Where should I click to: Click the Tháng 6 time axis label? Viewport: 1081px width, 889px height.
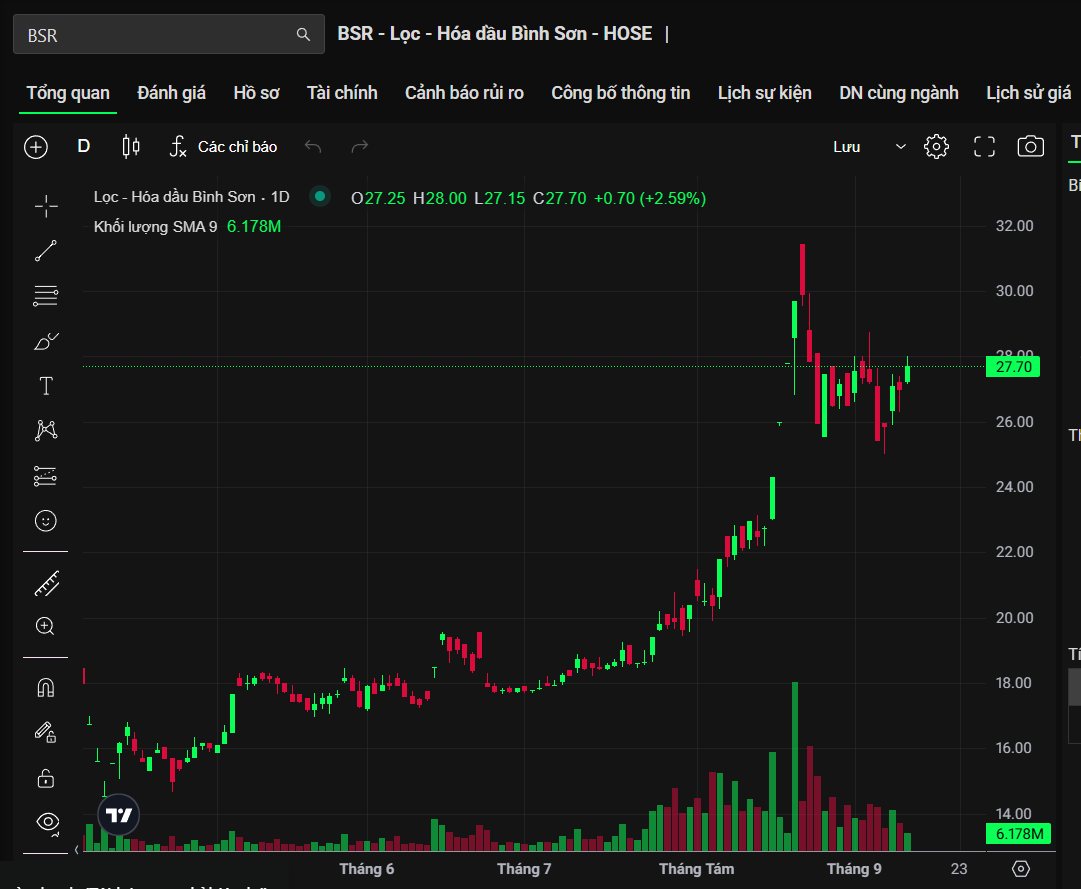coord(367,869)
